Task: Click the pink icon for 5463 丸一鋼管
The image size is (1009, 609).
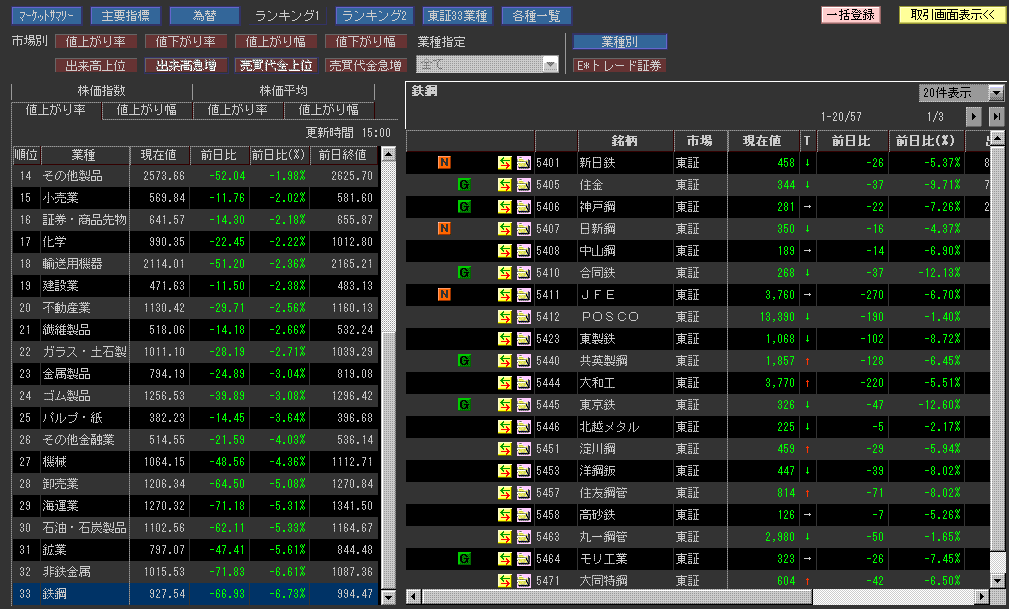Action: (523, 536)
